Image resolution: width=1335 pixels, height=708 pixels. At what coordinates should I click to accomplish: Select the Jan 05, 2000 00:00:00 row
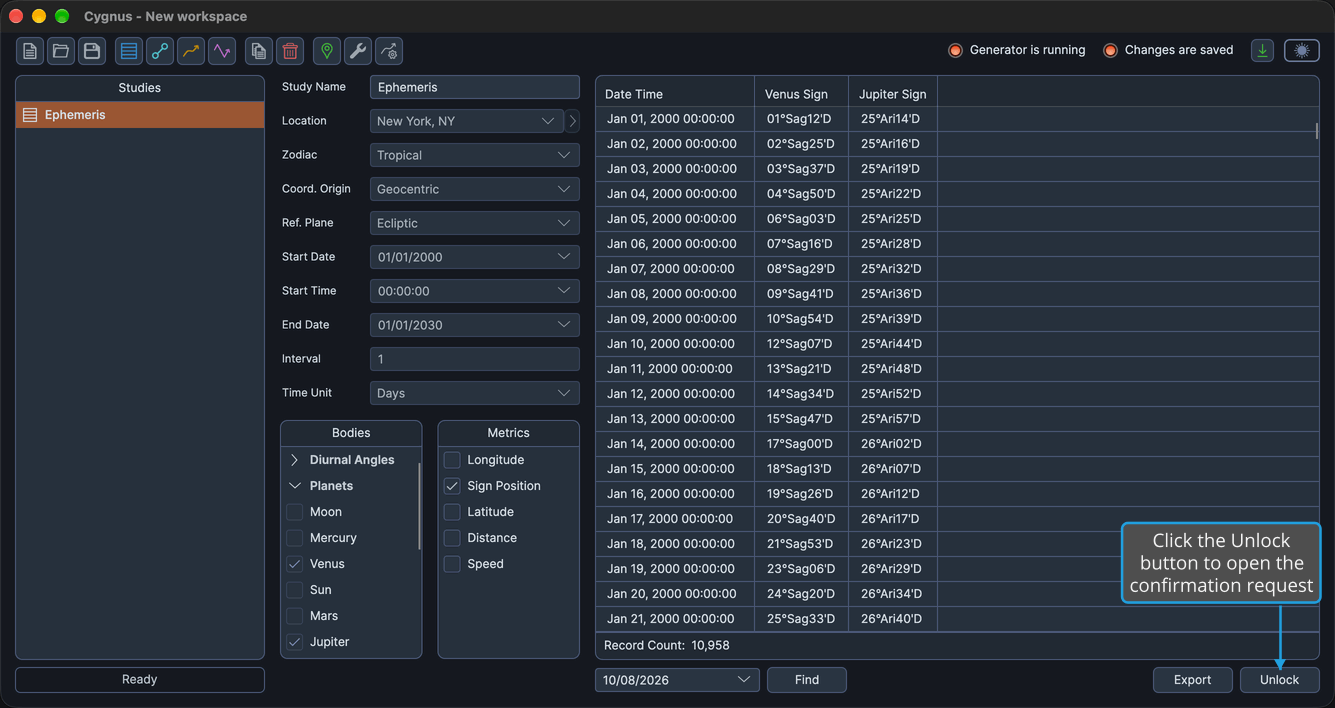(958, 219)
